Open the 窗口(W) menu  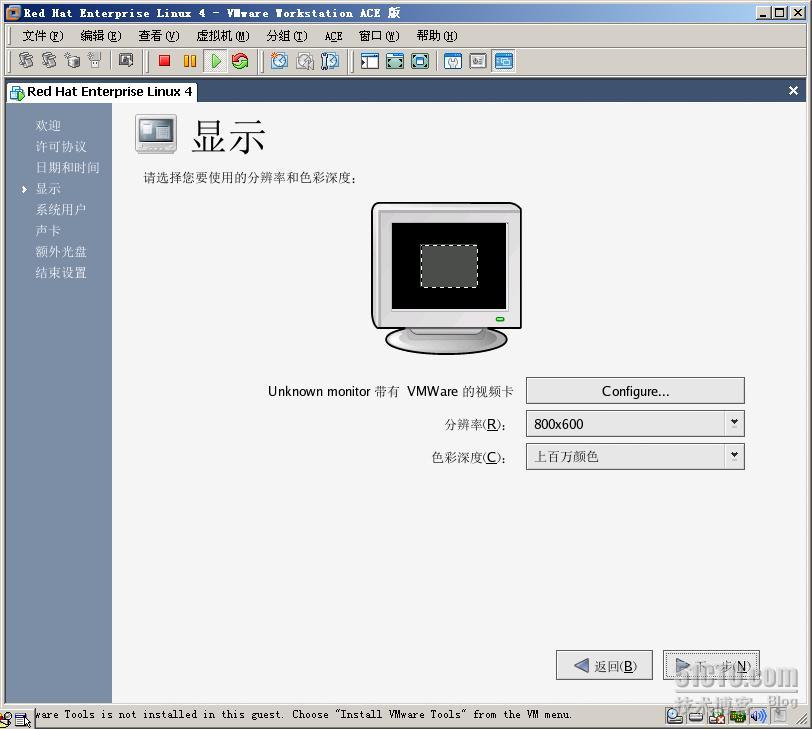point(379,36)
